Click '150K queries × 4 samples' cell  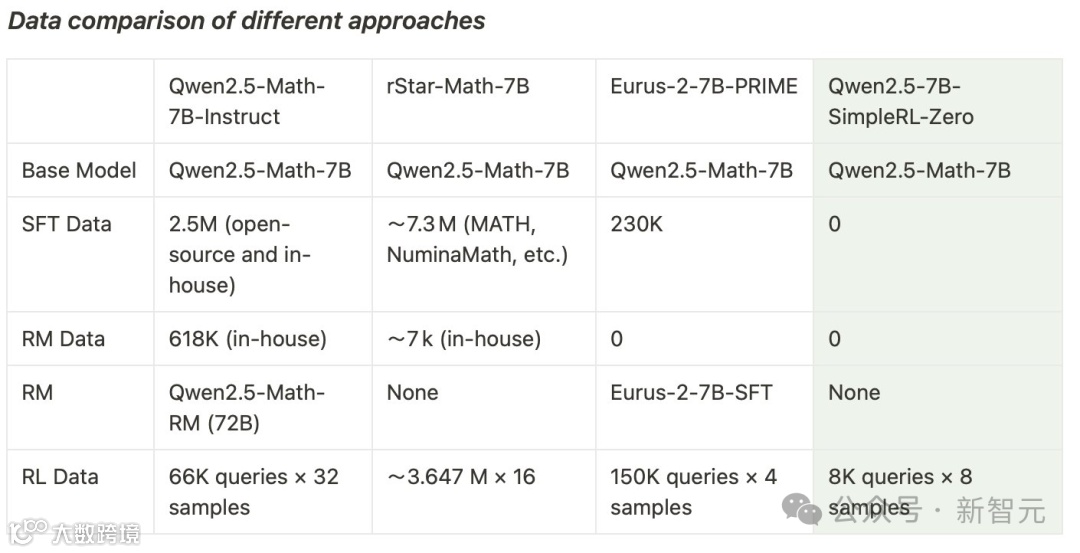coord(694,492)
